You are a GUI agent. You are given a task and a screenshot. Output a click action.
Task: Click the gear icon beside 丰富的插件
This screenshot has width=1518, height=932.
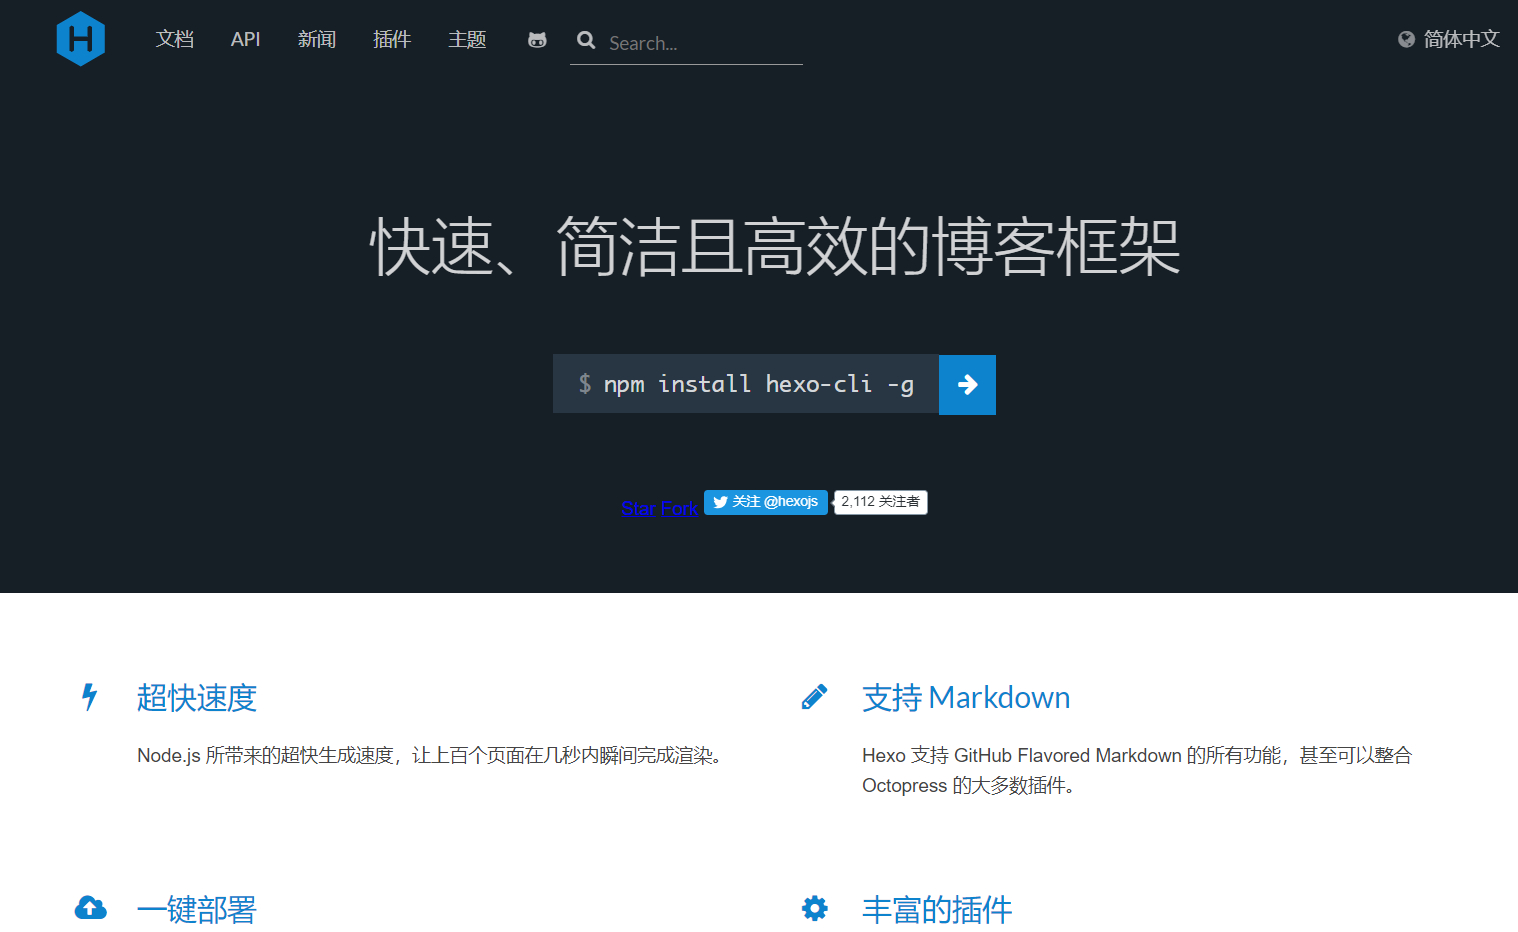tap(814, 908)
